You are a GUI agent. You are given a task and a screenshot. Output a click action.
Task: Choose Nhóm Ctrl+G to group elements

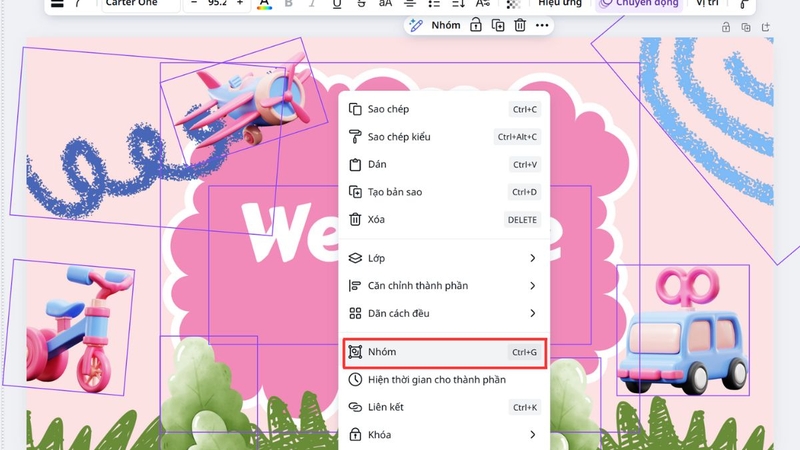tap(444, 352)
